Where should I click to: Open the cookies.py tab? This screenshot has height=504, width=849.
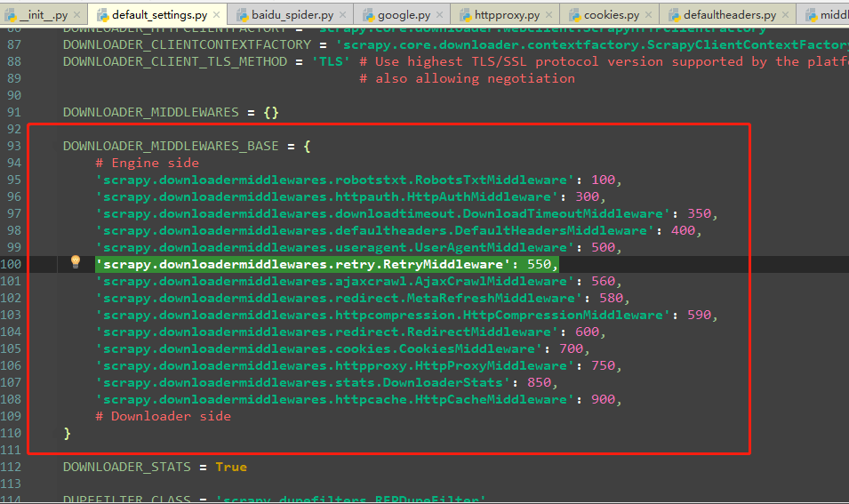click(x=611, y=15)
